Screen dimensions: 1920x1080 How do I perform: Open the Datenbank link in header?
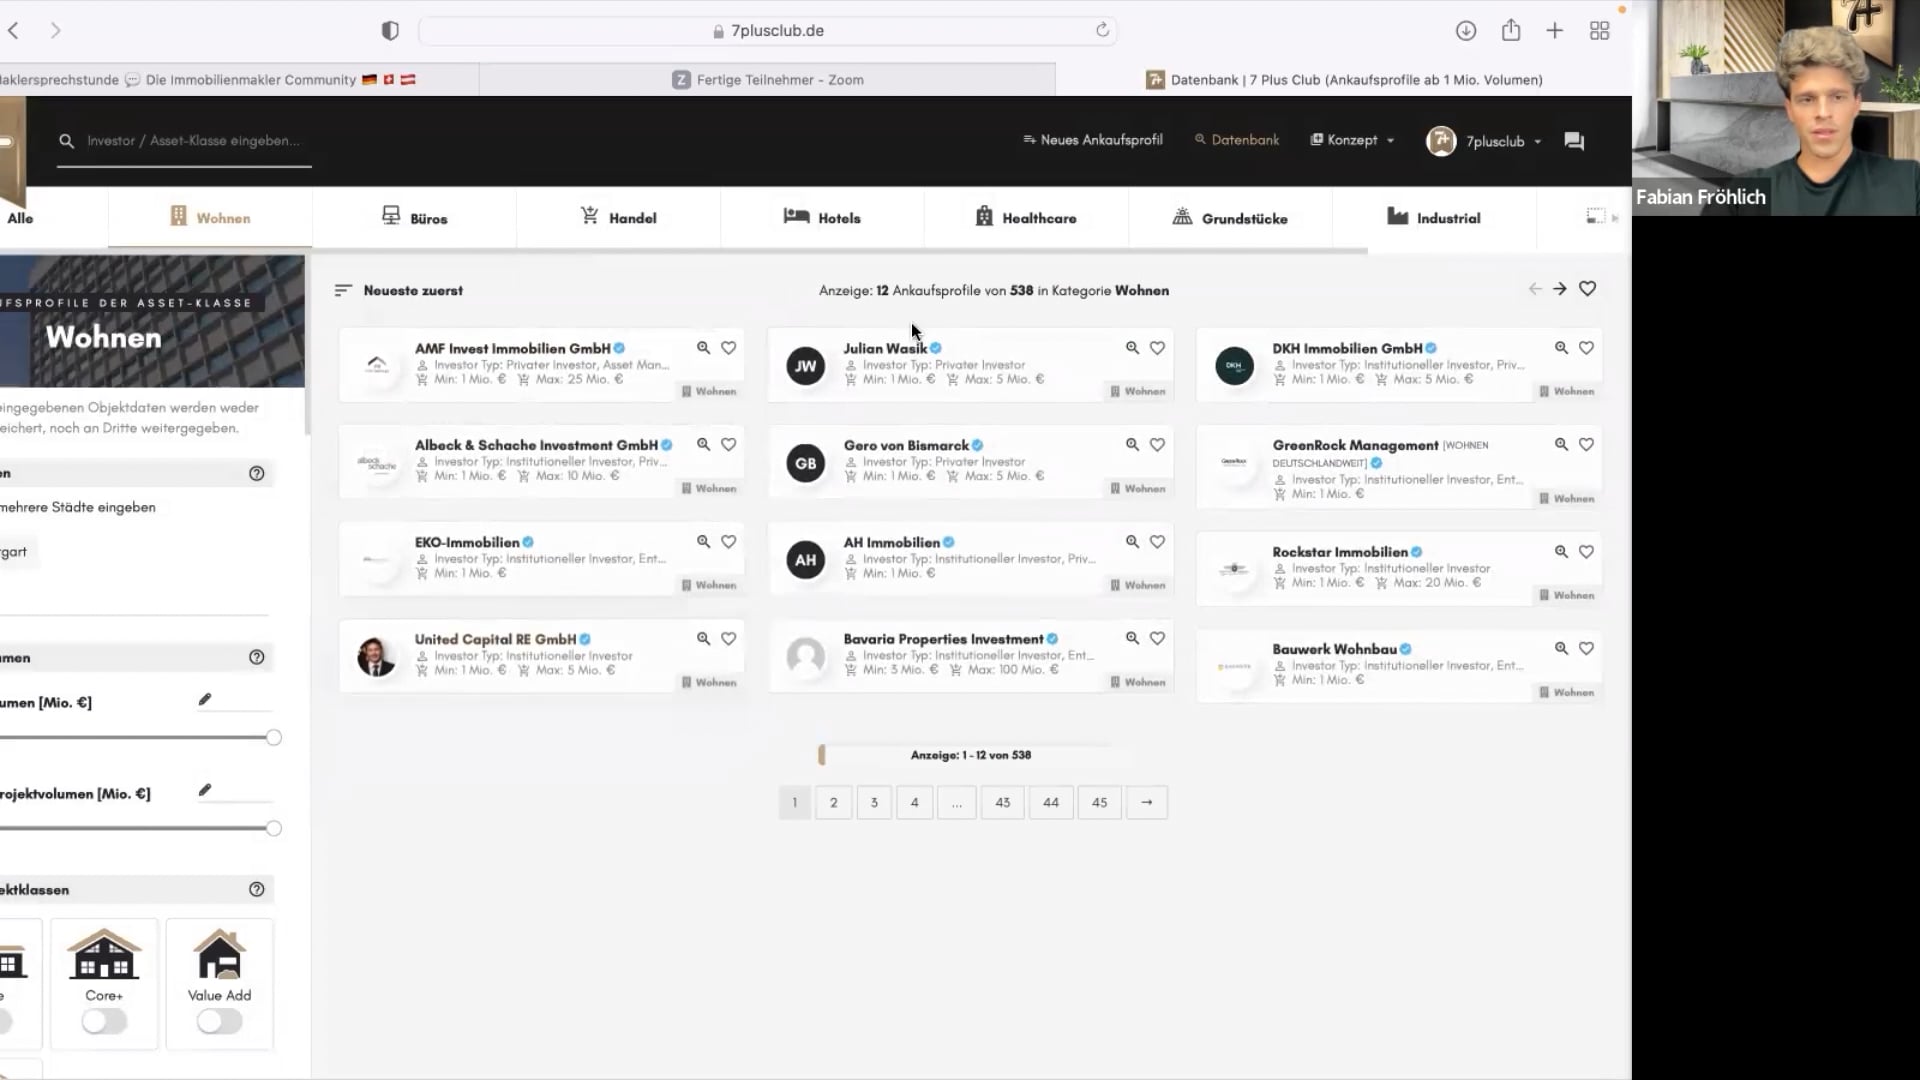coord(1237,140)
